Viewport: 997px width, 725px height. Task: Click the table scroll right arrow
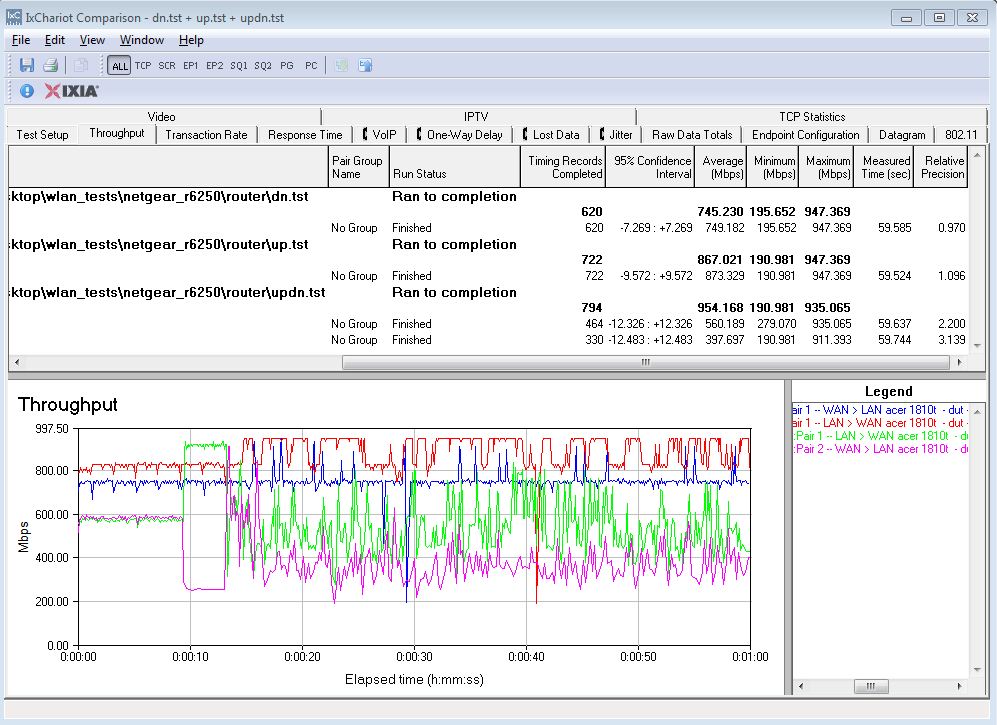[x=959, y=362]
